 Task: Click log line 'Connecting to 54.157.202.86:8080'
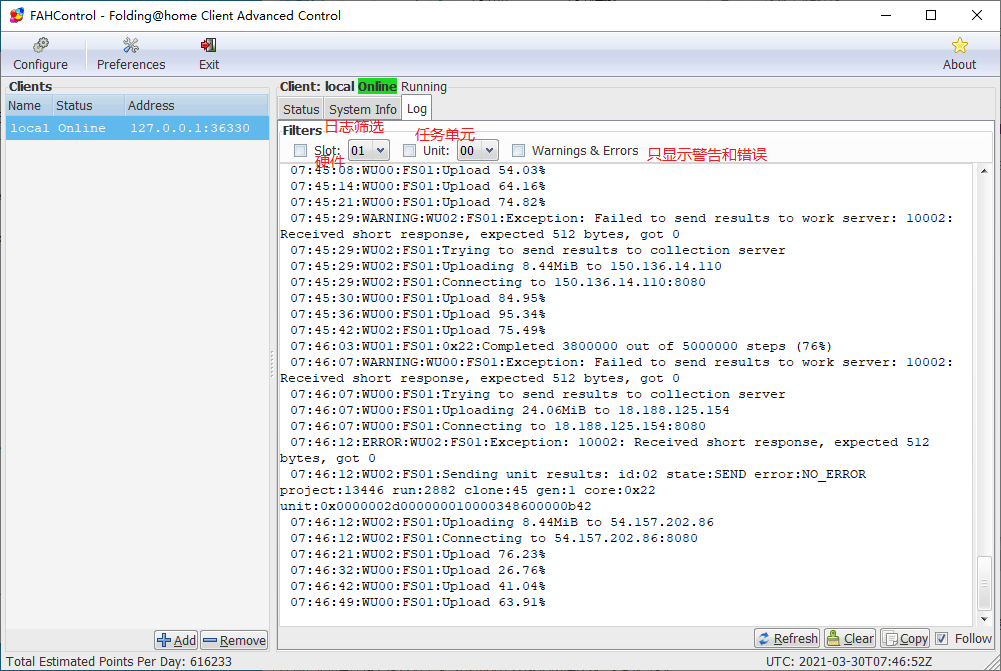click(x=494, y=538)
